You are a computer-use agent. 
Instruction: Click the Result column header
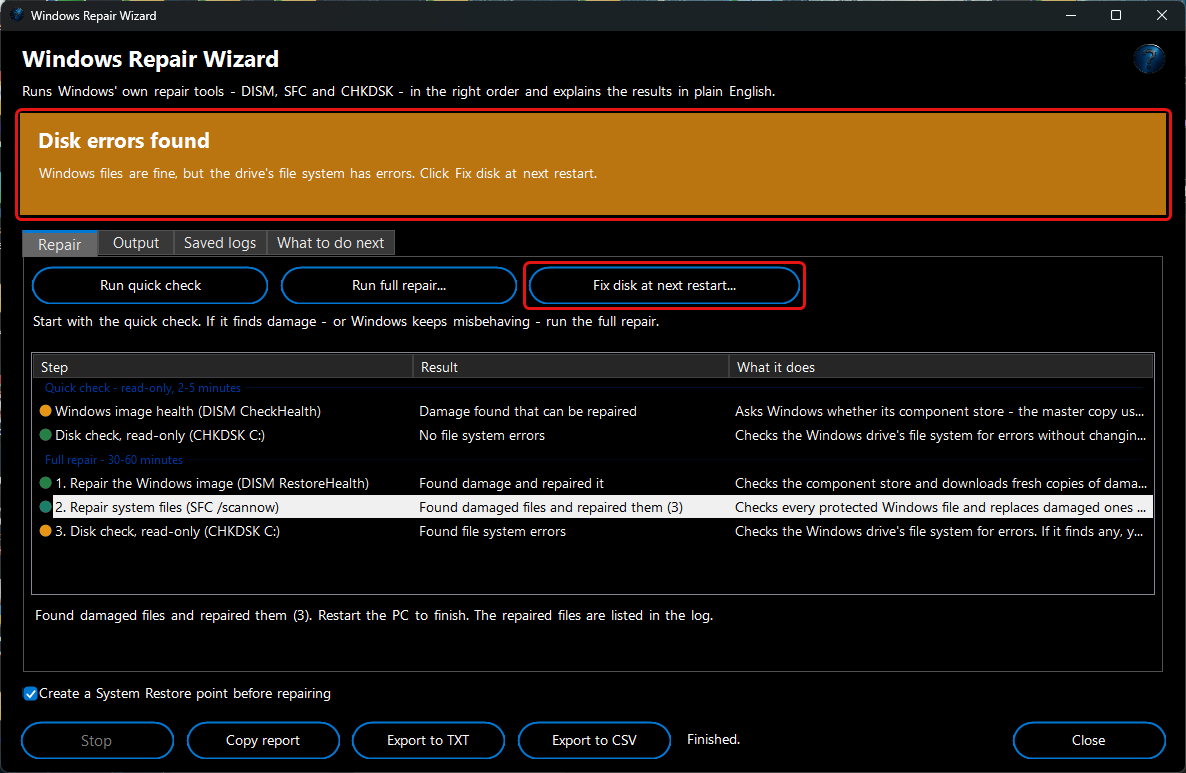click(571, 367)
